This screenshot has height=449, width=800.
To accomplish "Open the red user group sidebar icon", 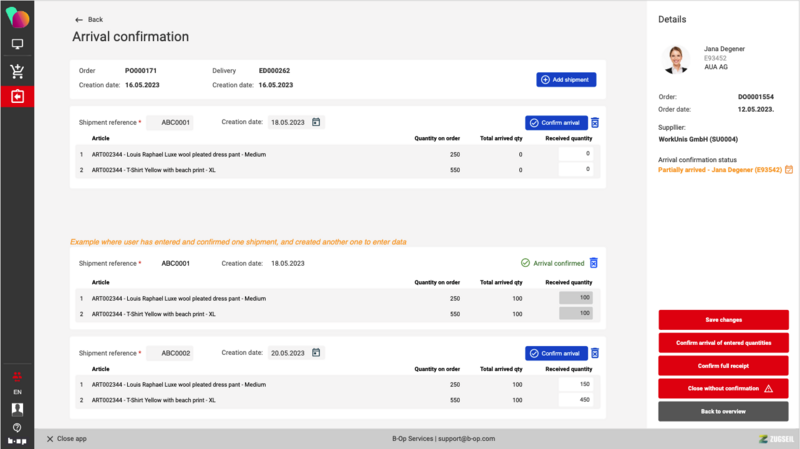I will (x=17, y=377).
